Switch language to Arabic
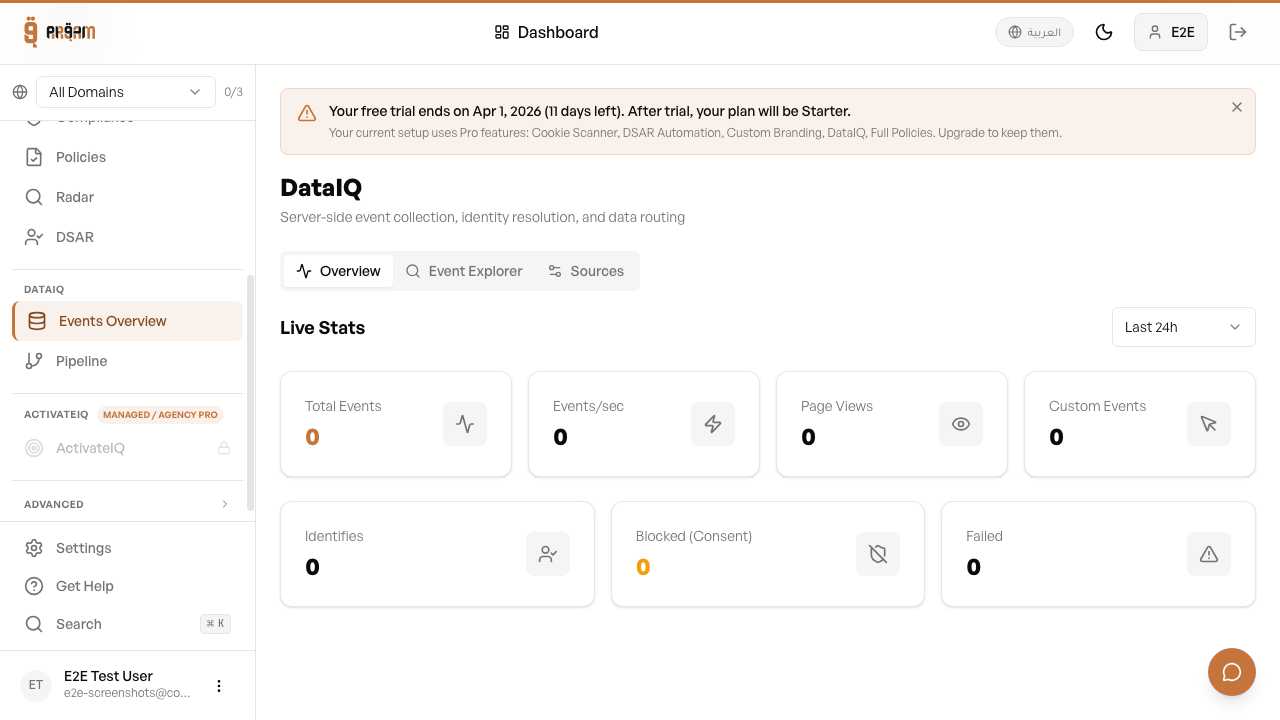 [x=1034, y=32]
